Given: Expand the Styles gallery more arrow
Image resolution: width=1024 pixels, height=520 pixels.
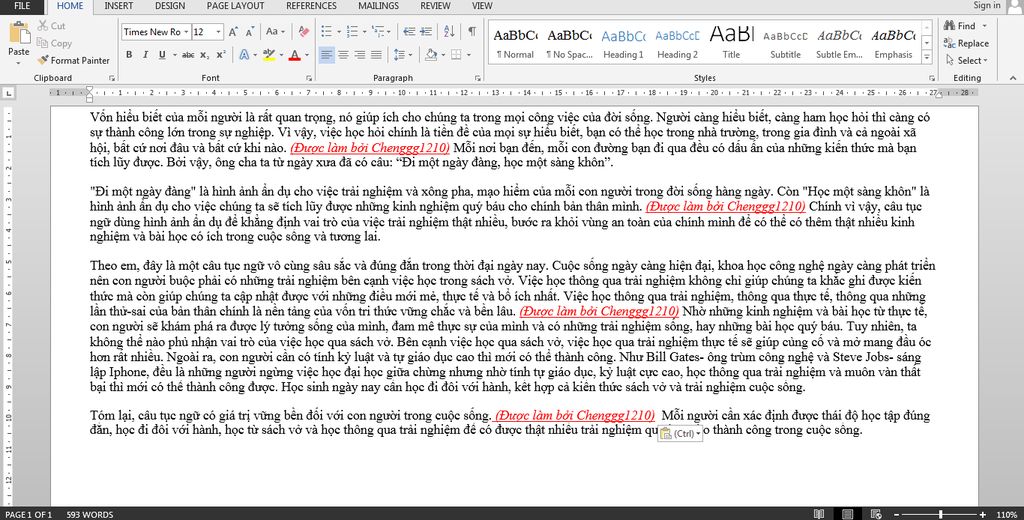Looking at the screenshot, I should tap(927, 57).
